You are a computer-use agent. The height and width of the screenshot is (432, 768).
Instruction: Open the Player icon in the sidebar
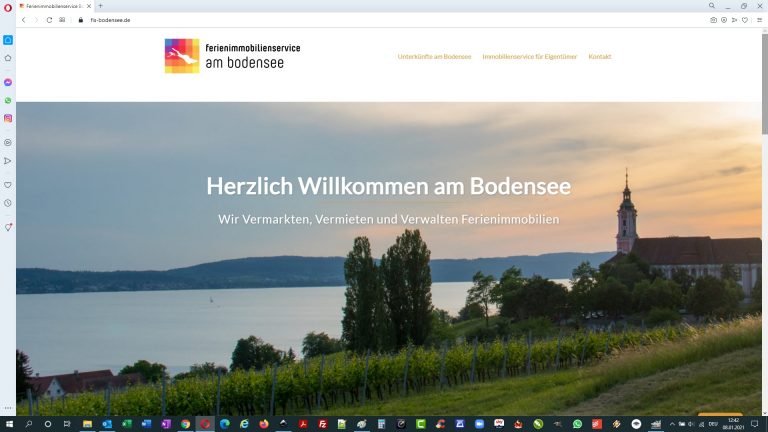8,143
